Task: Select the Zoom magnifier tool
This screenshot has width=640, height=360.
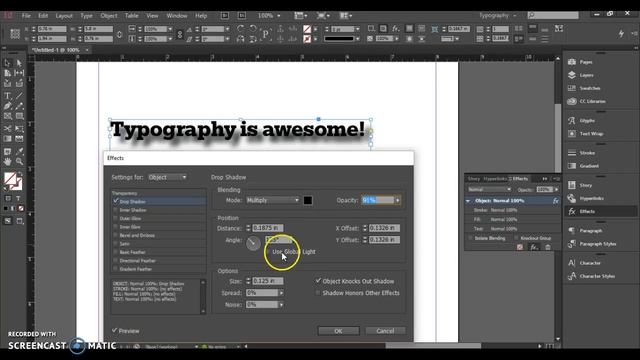Action: pyautogui.click(x=19, y=162)
